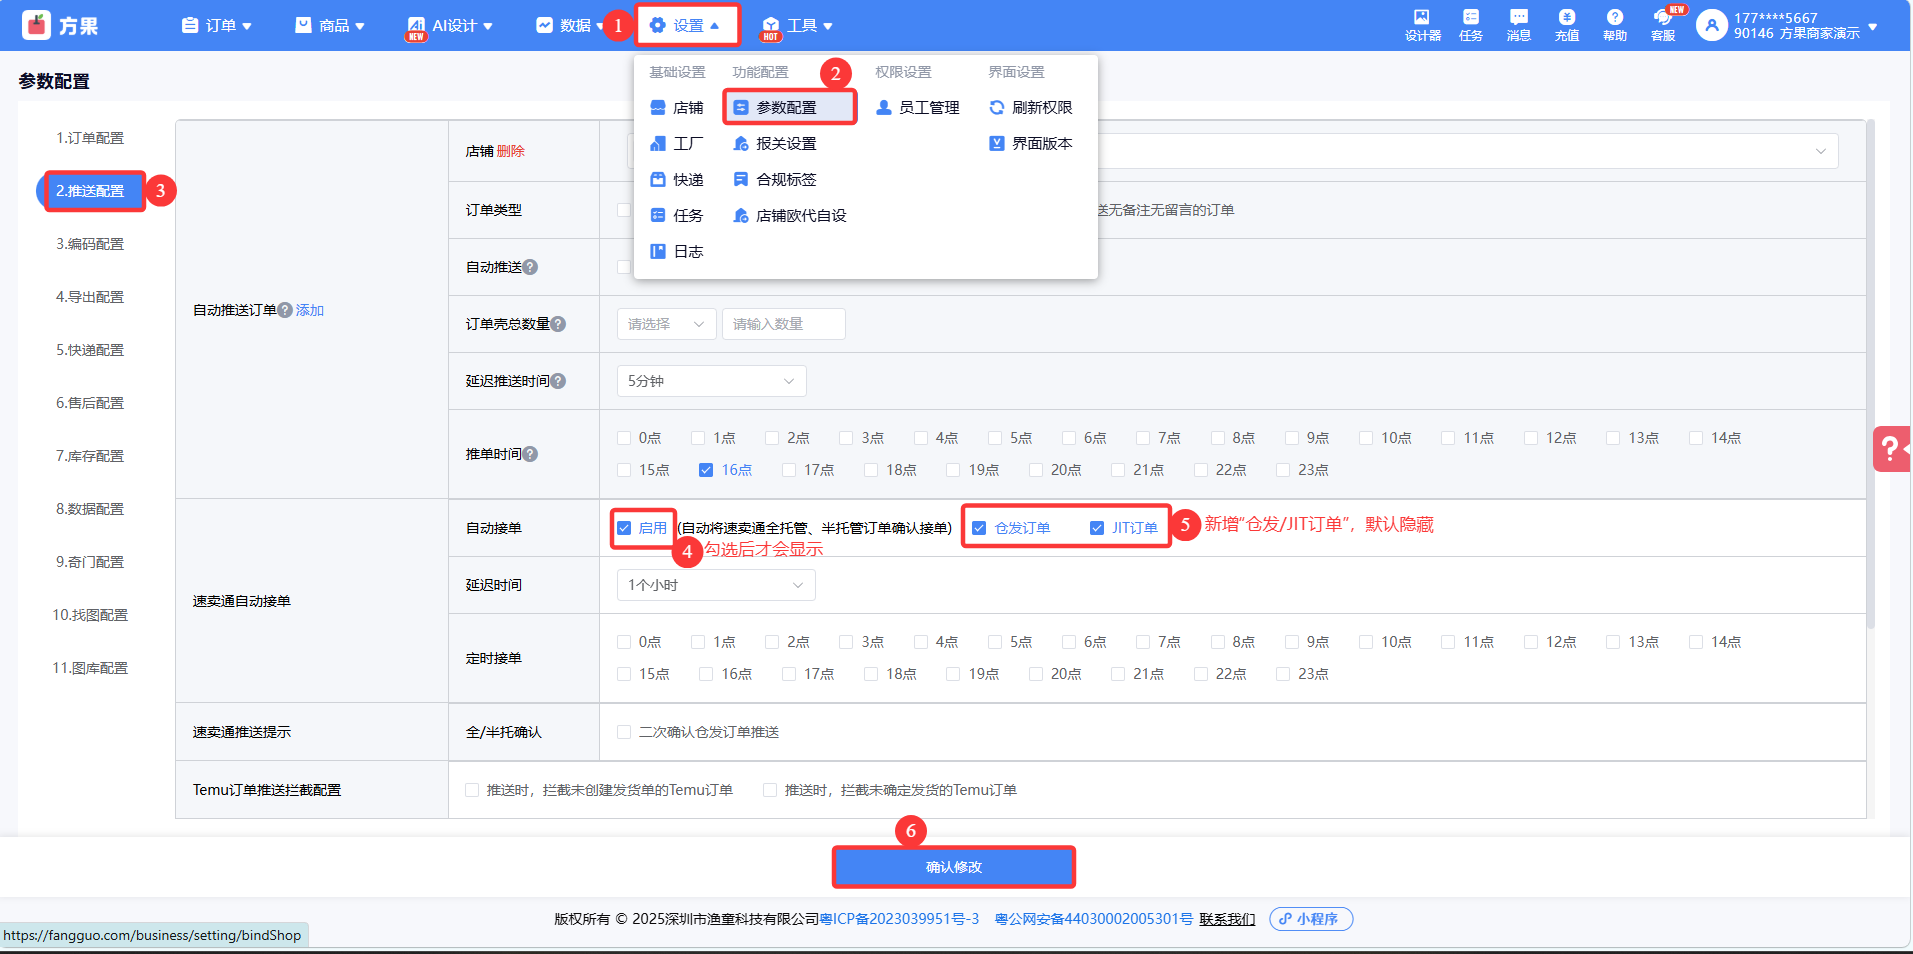
Task: Click the red floating question mark icon
Action: pos(1890,448)
